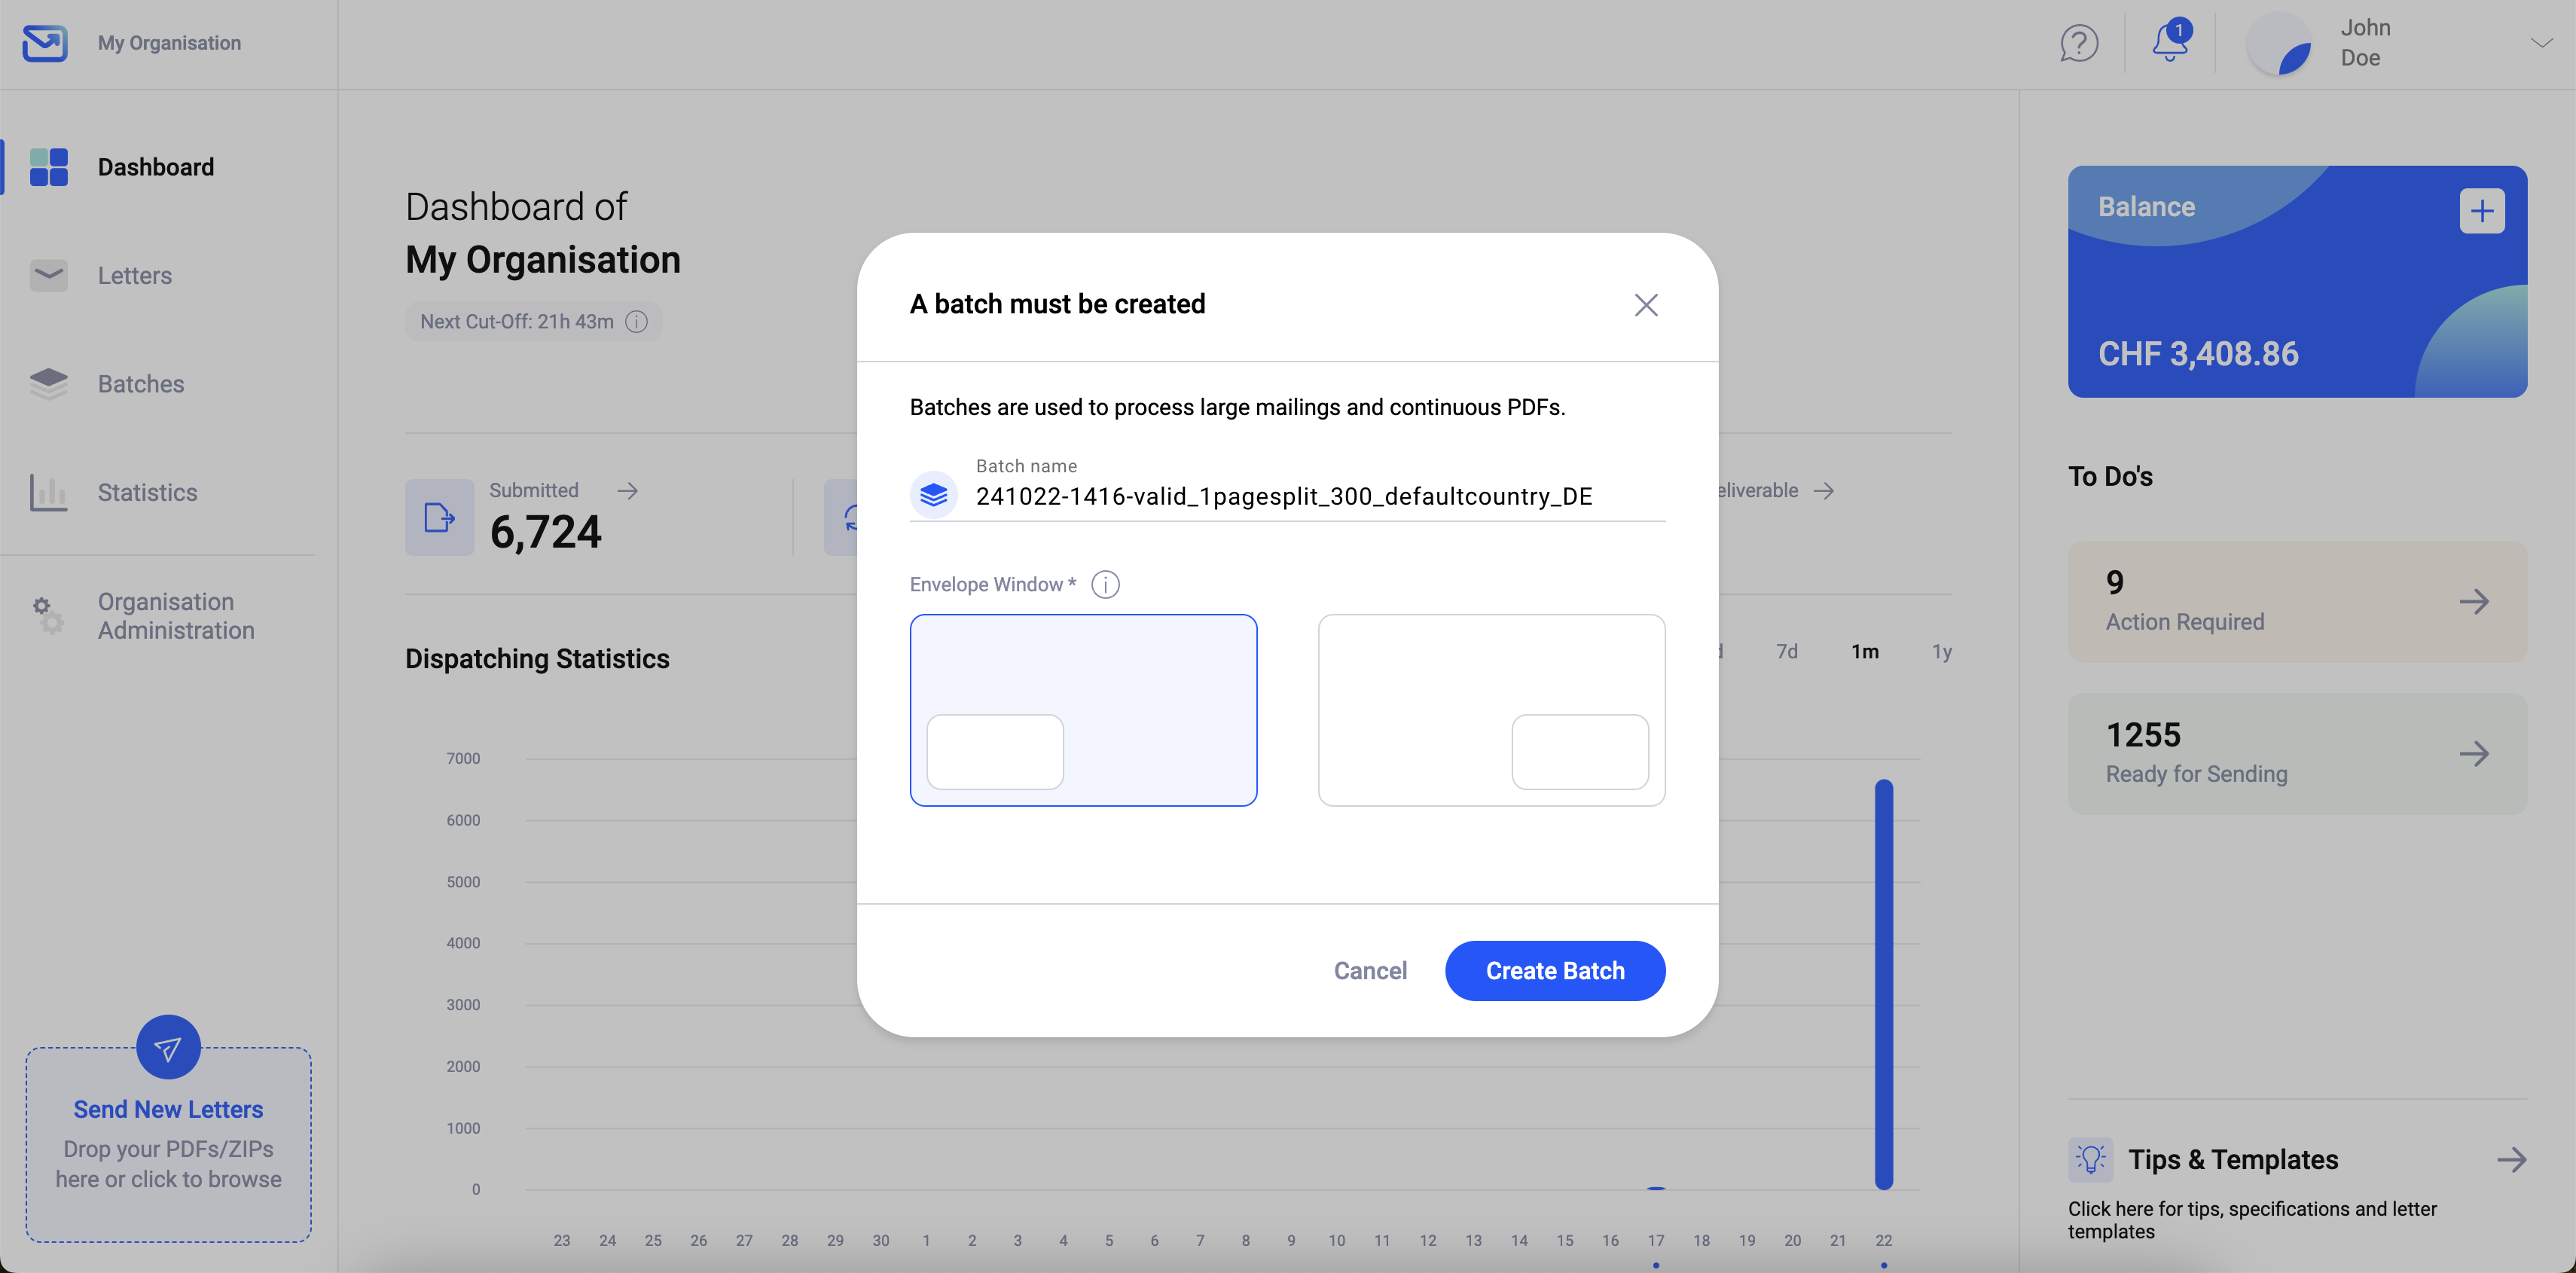
Task: Open the Ready for Sending arrow
Action: (2473, 753)
